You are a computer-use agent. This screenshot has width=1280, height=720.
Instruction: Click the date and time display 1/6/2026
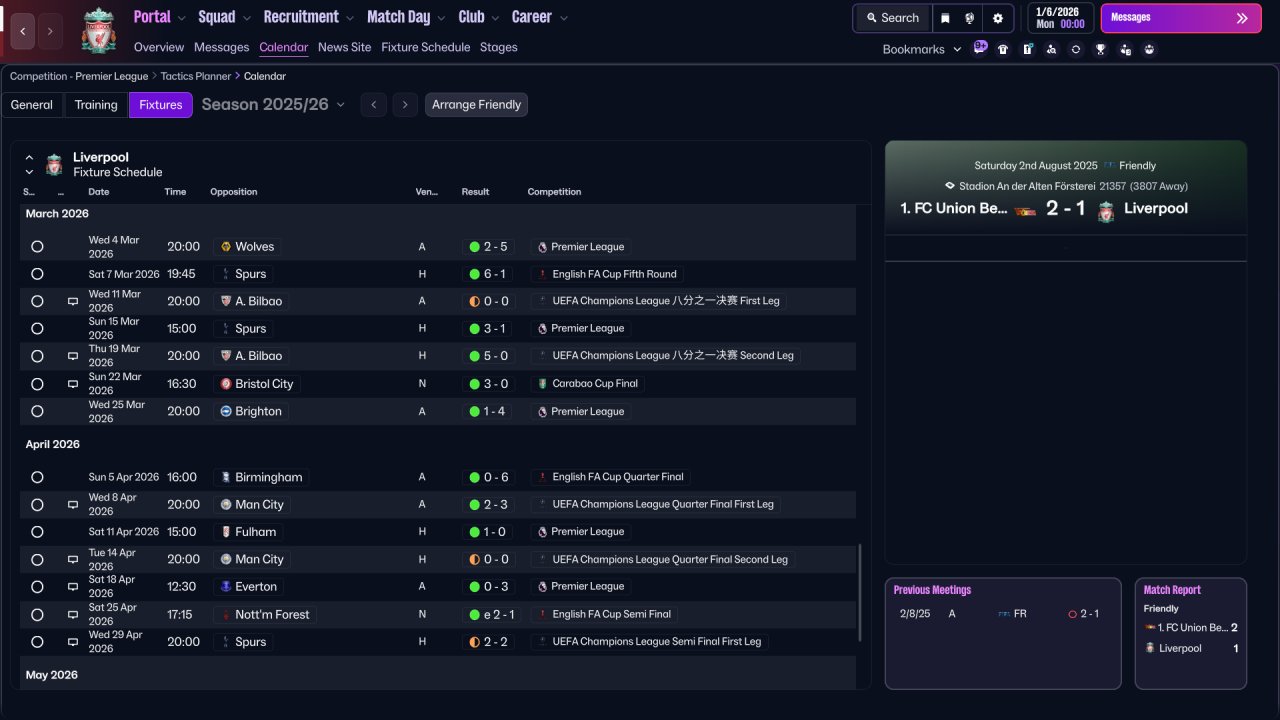tap(1059, 18)
